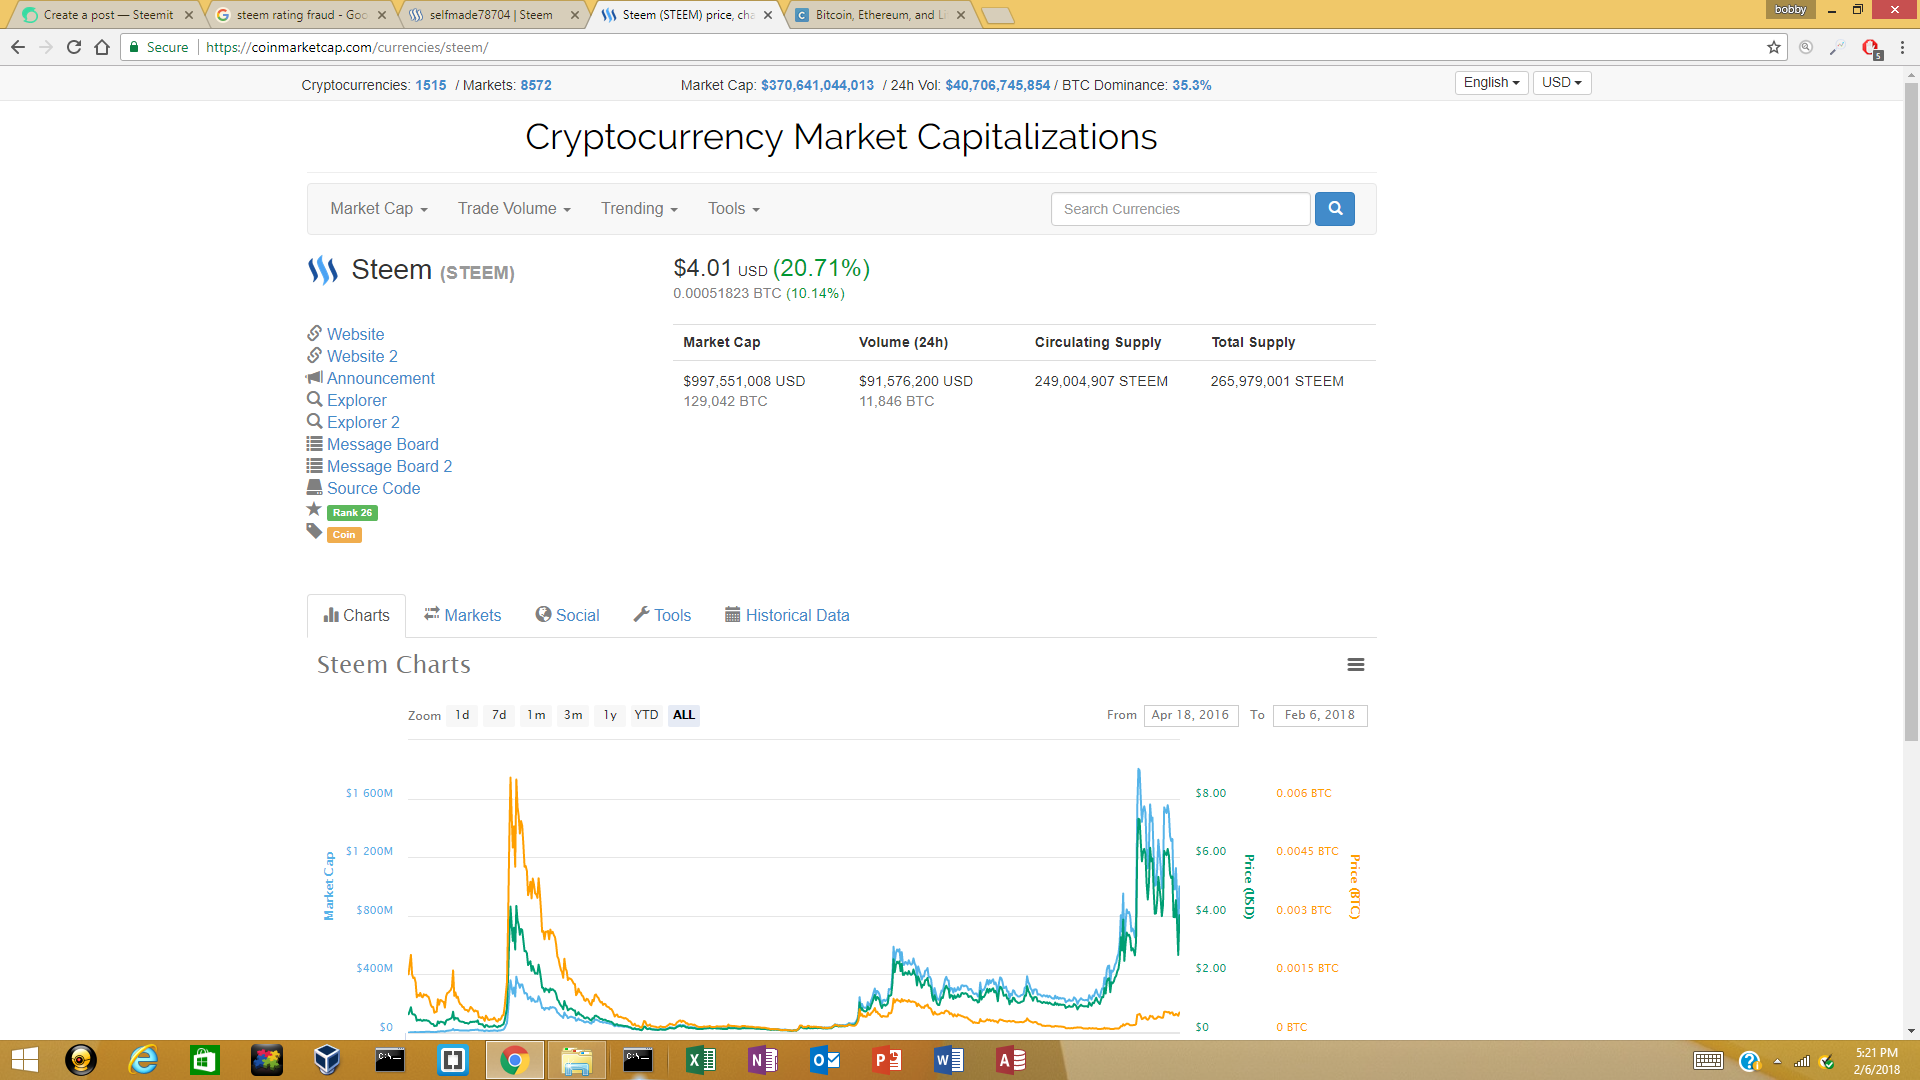Launch OneNote from the taskbar

click(762, 1060)
